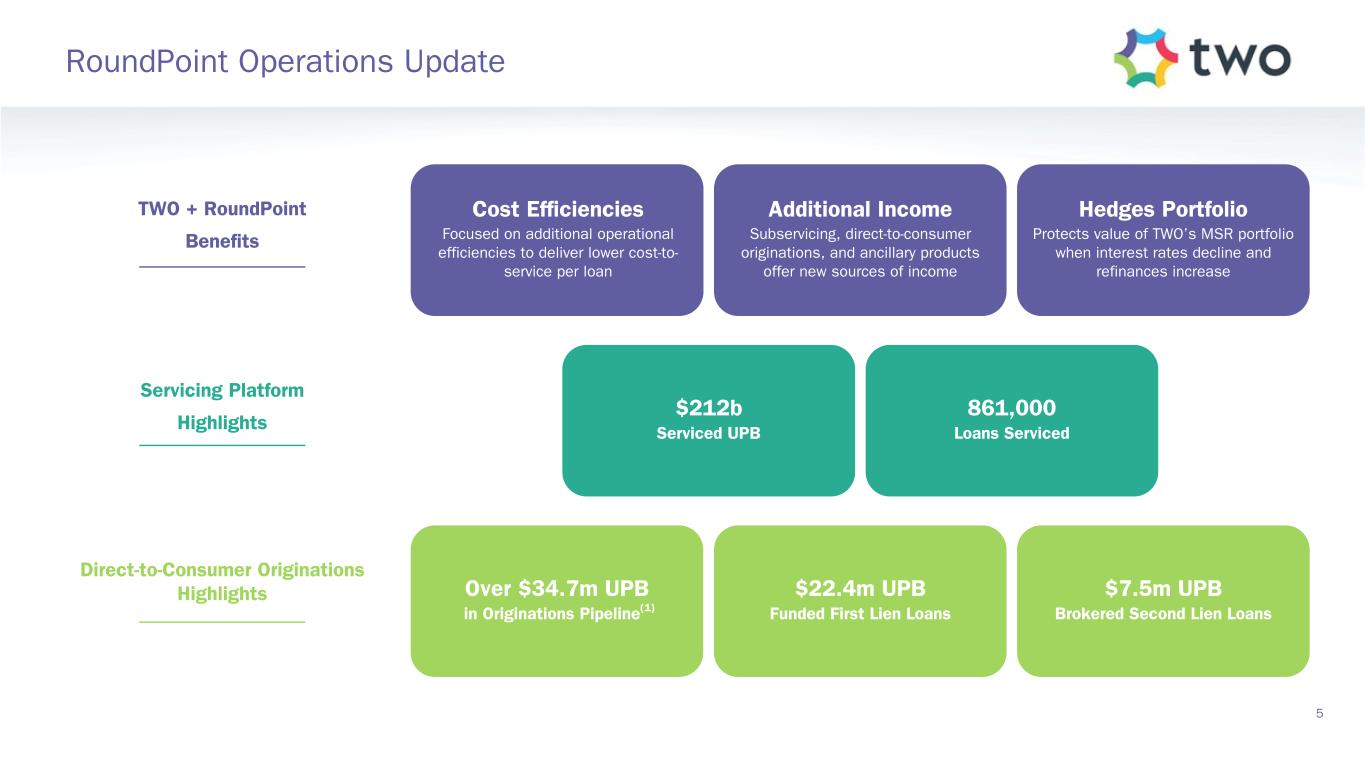Select the 861,000 Loans Serviced tile

point(1011,420)
